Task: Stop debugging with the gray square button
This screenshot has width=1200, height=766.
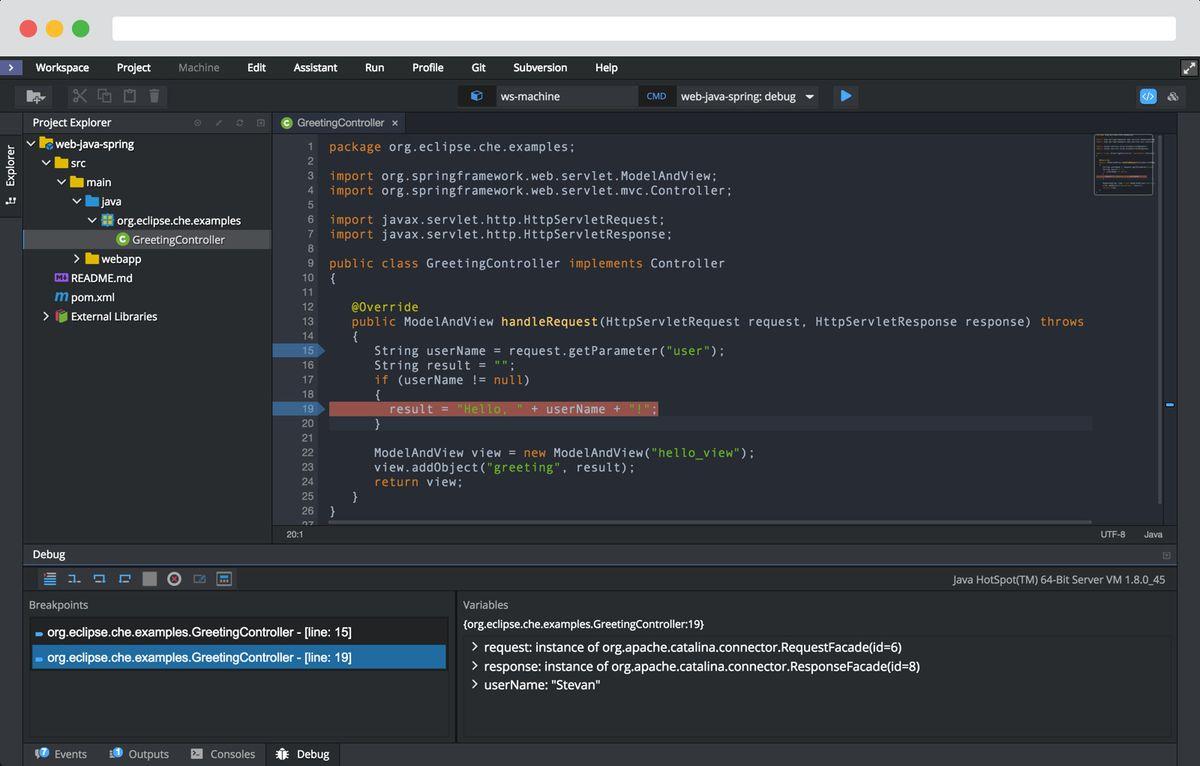Action: (149, 579)
